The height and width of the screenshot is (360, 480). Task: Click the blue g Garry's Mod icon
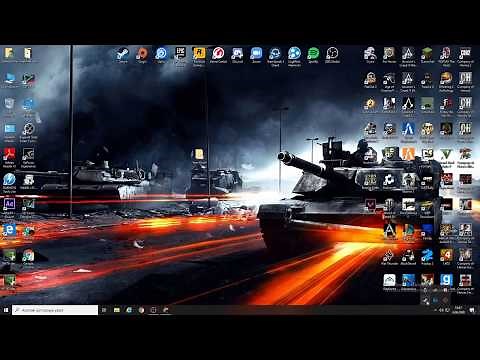coord(446,280)
